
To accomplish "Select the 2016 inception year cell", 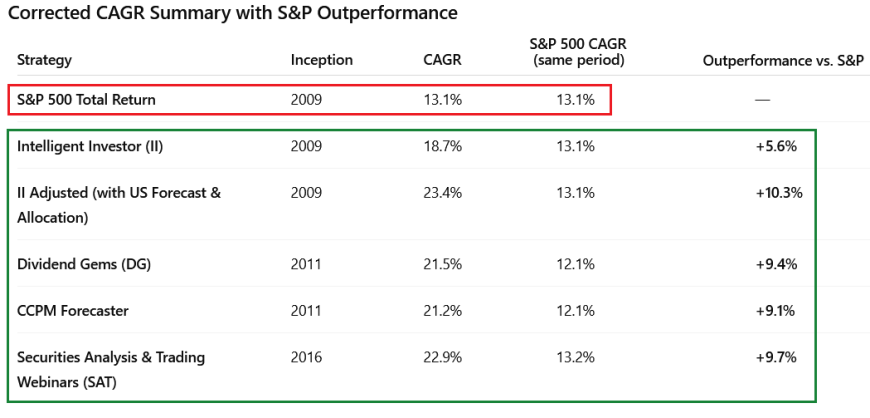I will (307, 357).
